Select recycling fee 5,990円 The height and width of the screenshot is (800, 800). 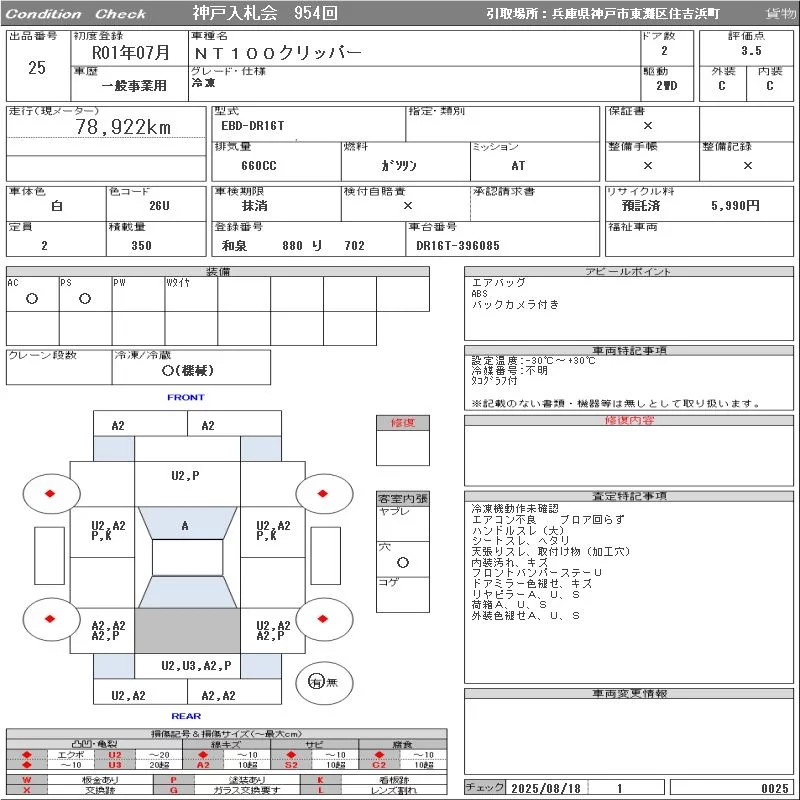pyautogui.click(x=735, y=206)
